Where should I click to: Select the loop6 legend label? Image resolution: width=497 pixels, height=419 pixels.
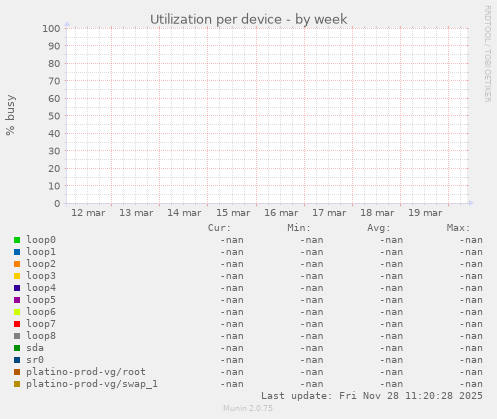pos(41,312)
